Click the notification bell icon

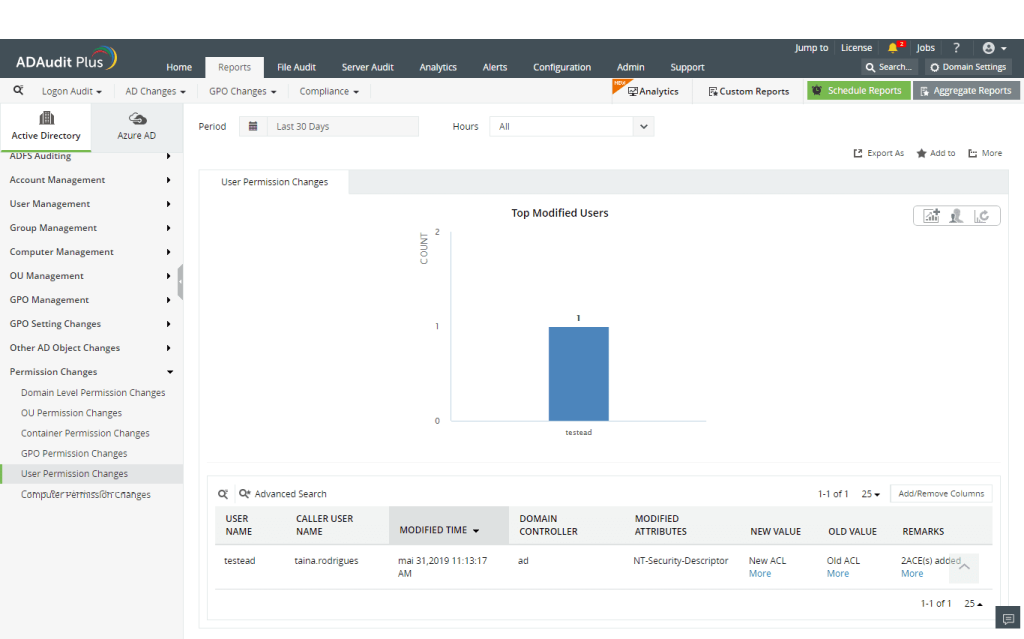pos(893,48)
